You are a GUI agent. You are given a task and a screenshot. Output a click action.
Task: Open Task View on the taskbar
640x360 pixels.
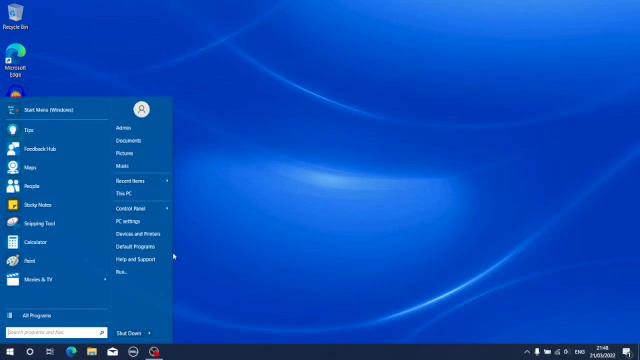tap(50, 352)
